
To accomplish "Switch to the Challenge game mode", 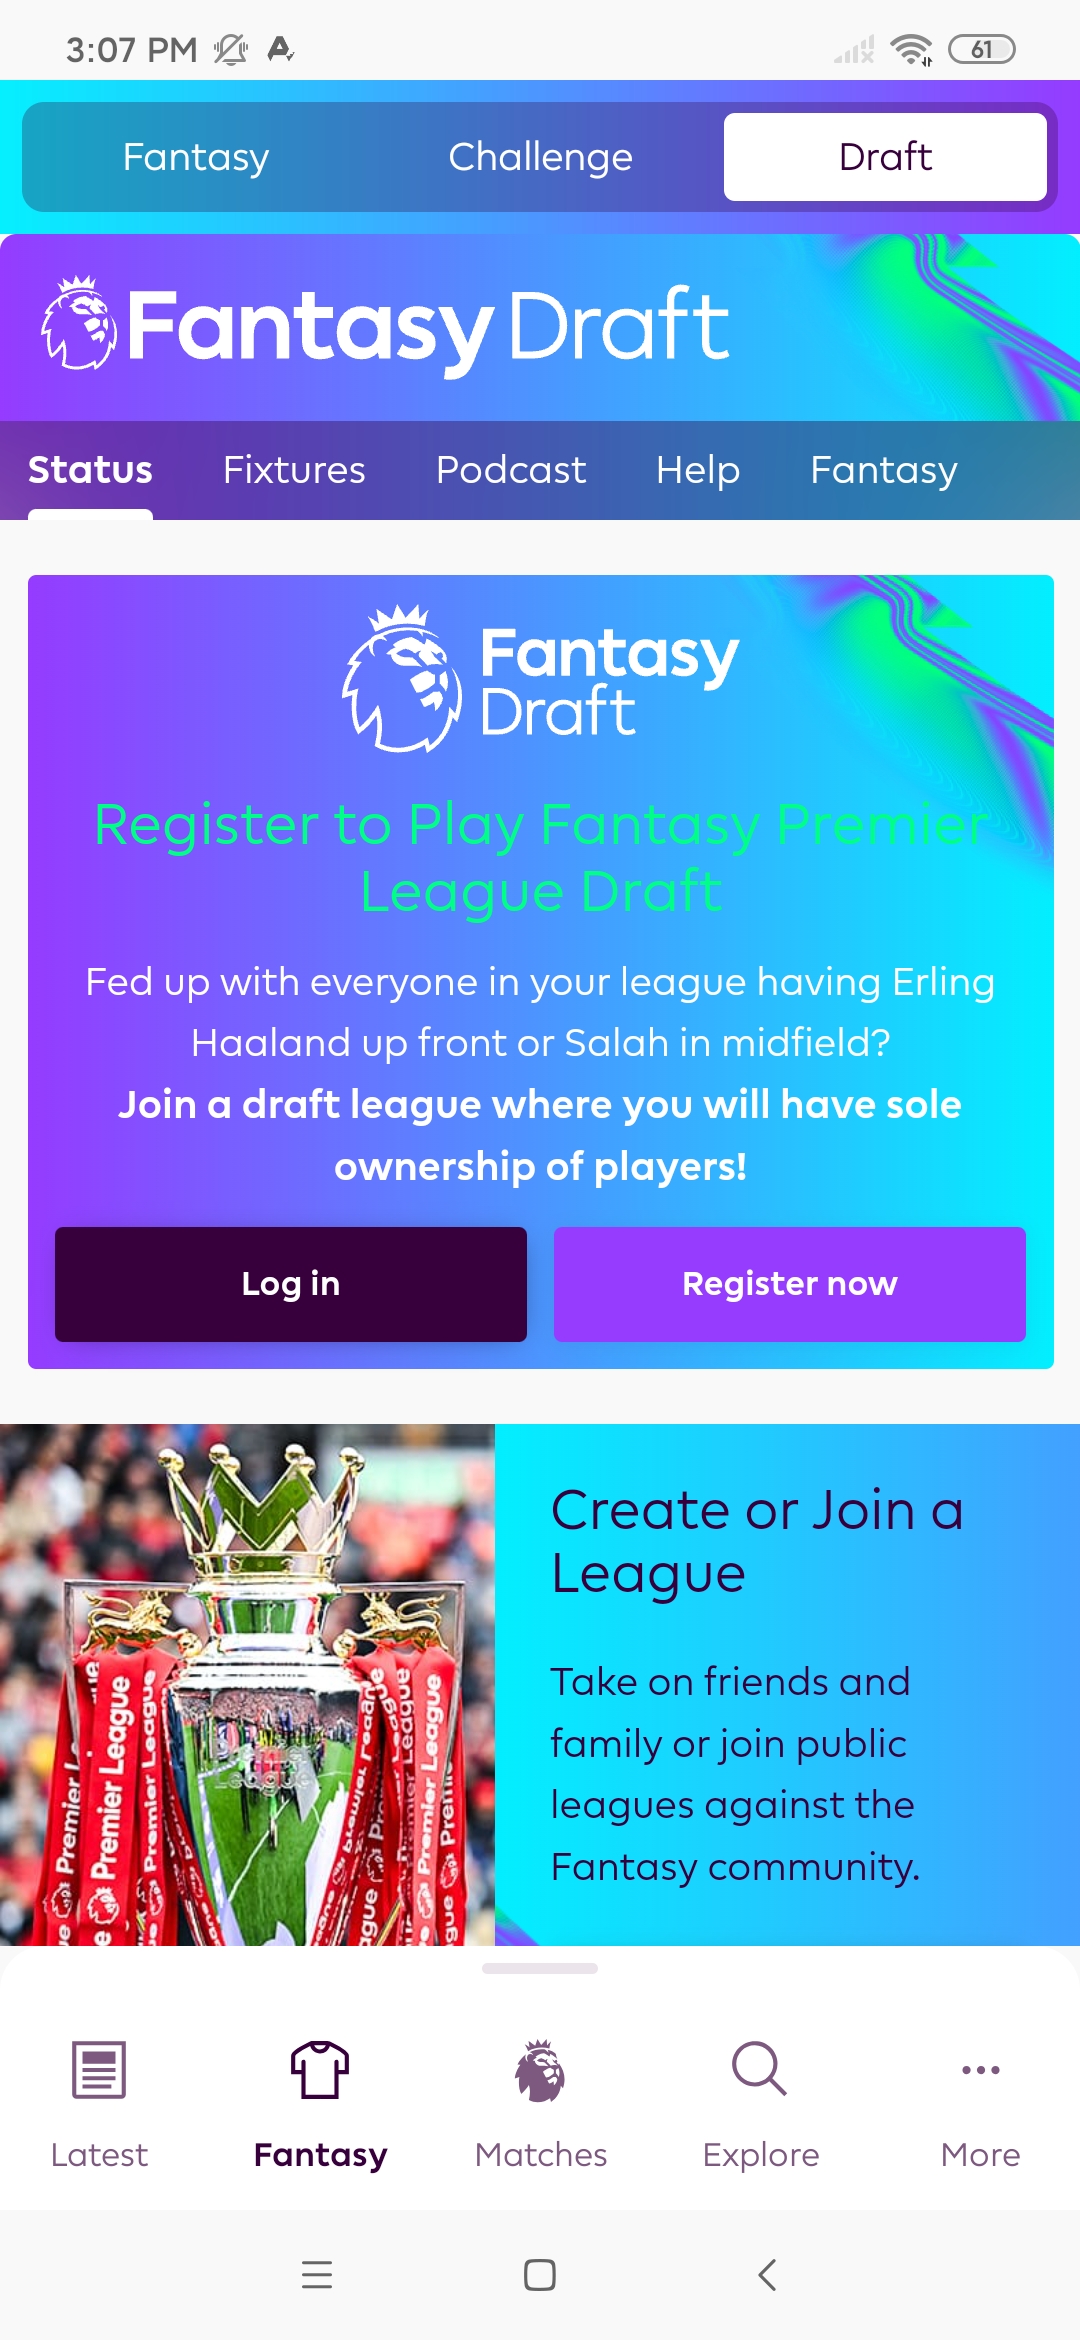I will (540, 157).
